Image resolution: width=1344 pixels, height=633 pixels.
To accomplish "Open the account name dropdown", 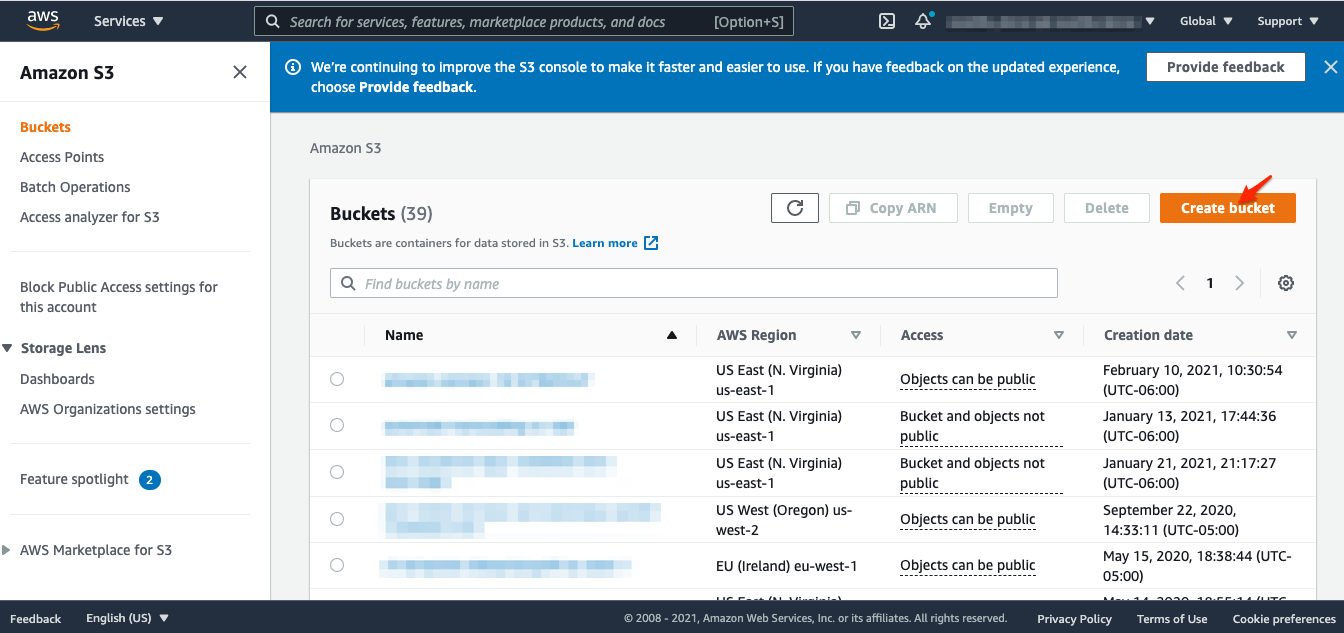I will pos(1052,21).
